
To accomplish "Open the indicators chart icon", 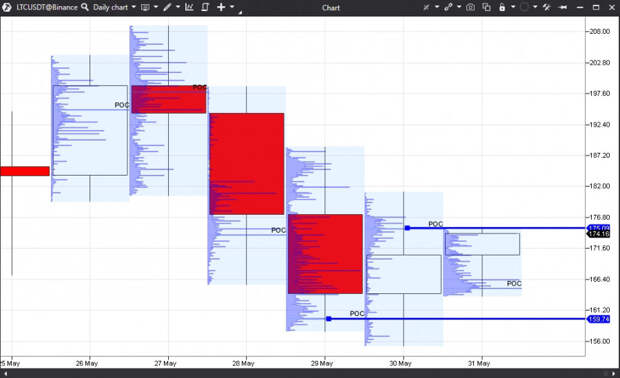I will (189, 7).
